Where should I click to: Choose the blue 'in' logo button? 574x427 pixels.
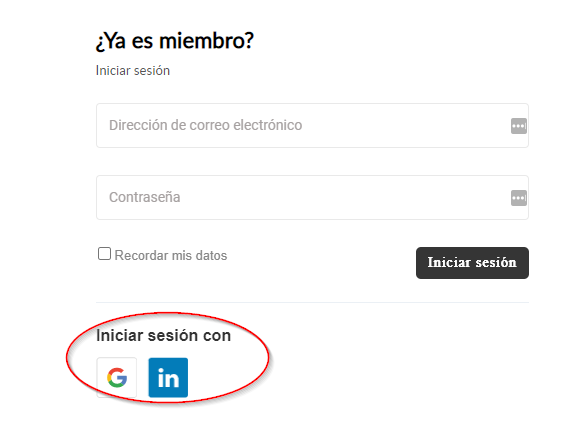[168, 378]
